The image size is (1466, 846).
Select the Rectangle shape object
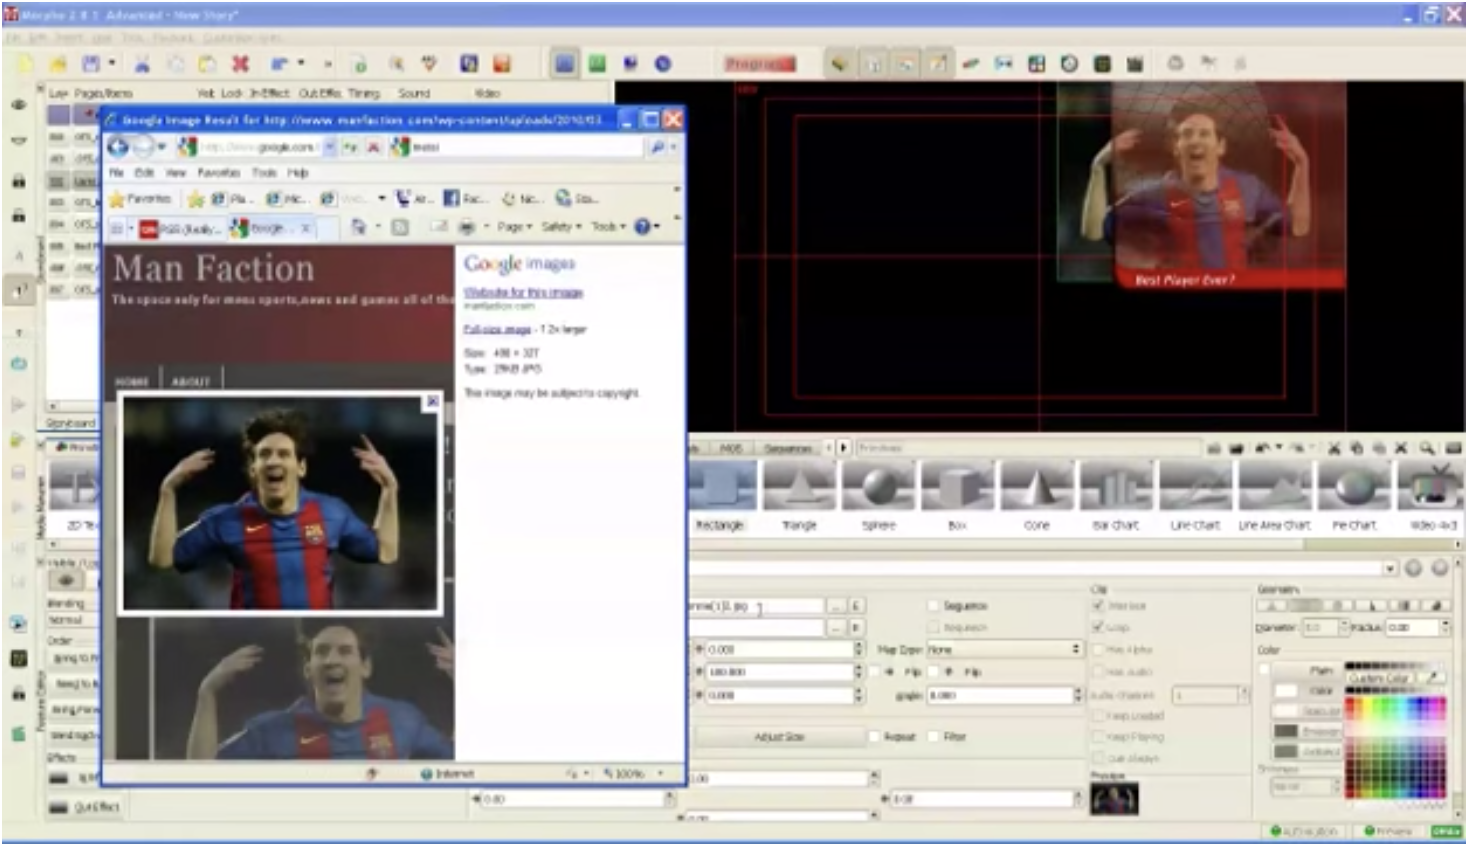(720, 495)
